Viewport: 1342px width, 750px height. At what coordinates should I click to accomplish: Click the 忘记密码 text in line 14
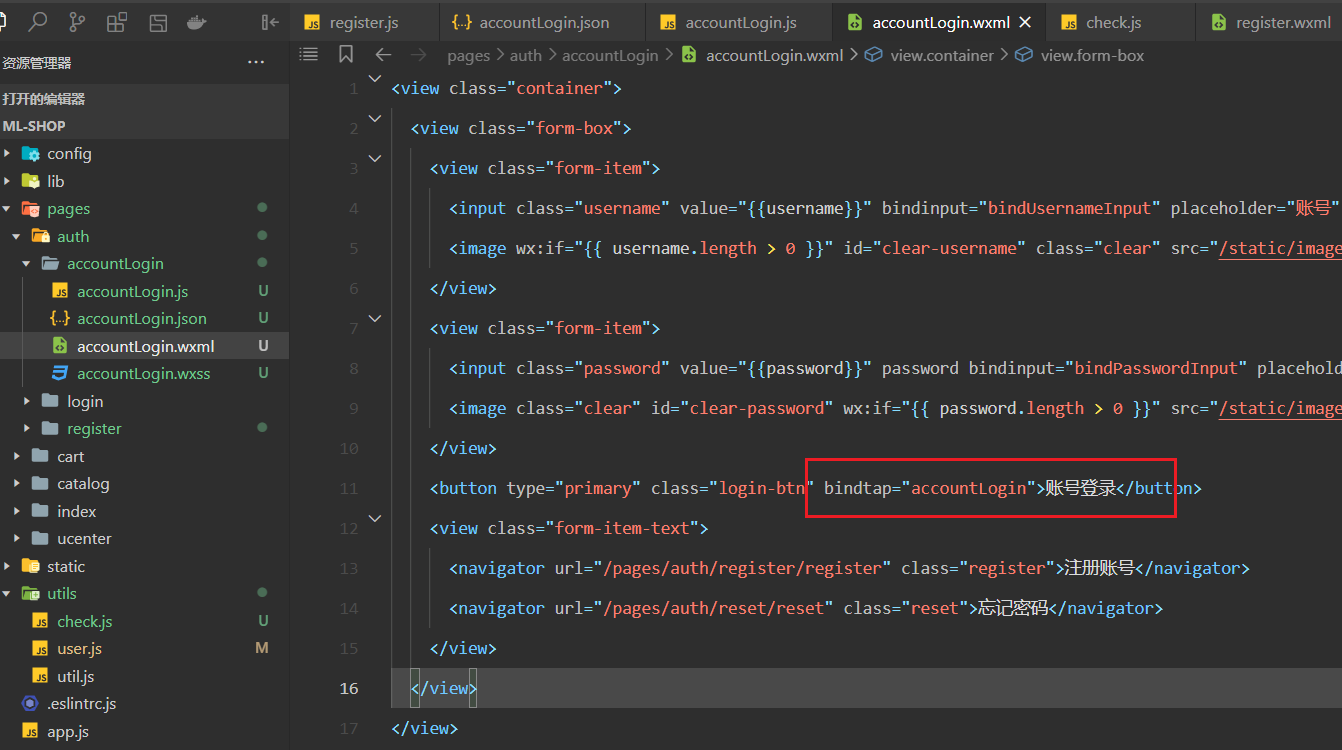coord(1012,608)
